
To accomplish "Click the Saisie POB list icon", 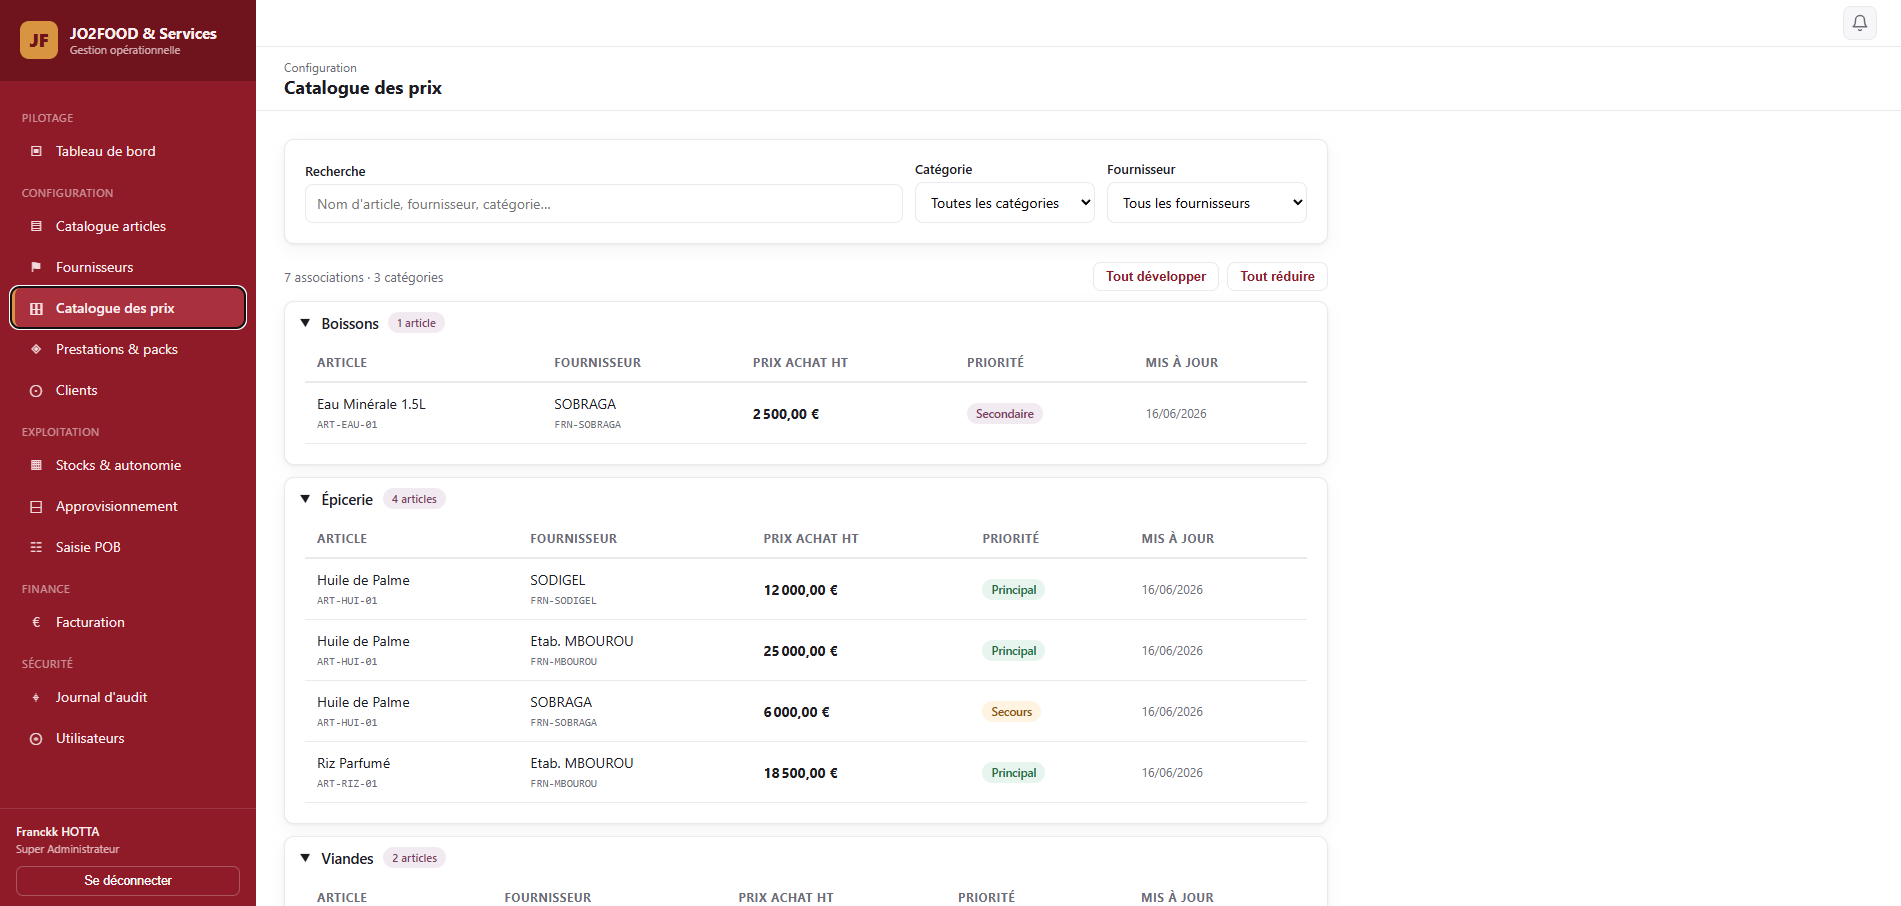I will coord(36,547).
